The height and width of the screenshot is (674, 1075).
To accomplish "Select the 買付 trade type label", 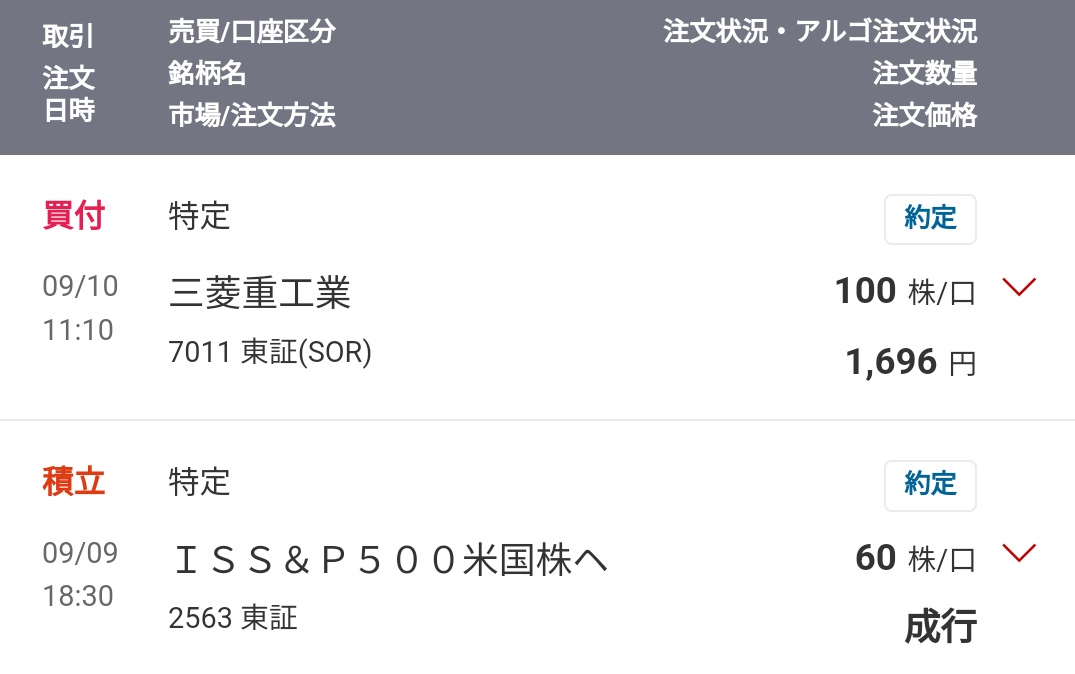I will [74, 215].
